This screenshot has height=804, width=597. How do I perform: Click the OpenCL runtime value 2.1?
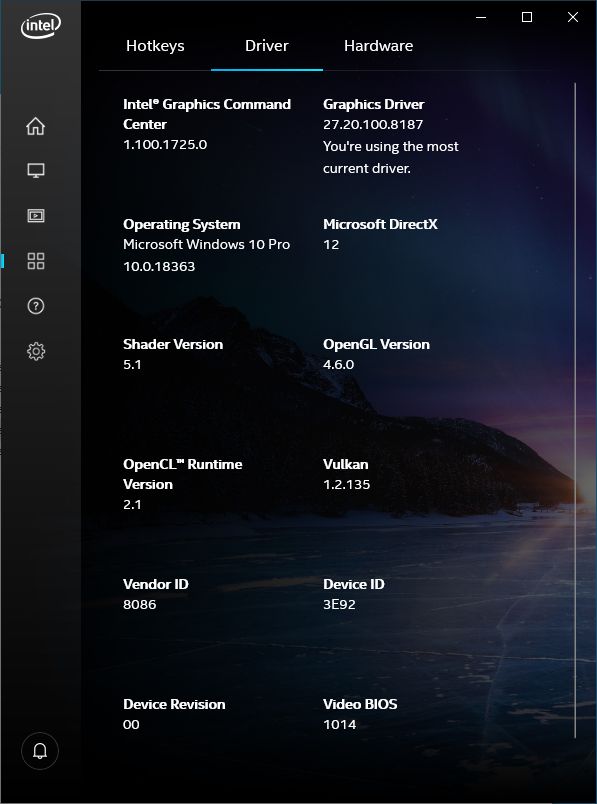click(x=132, y=505)
